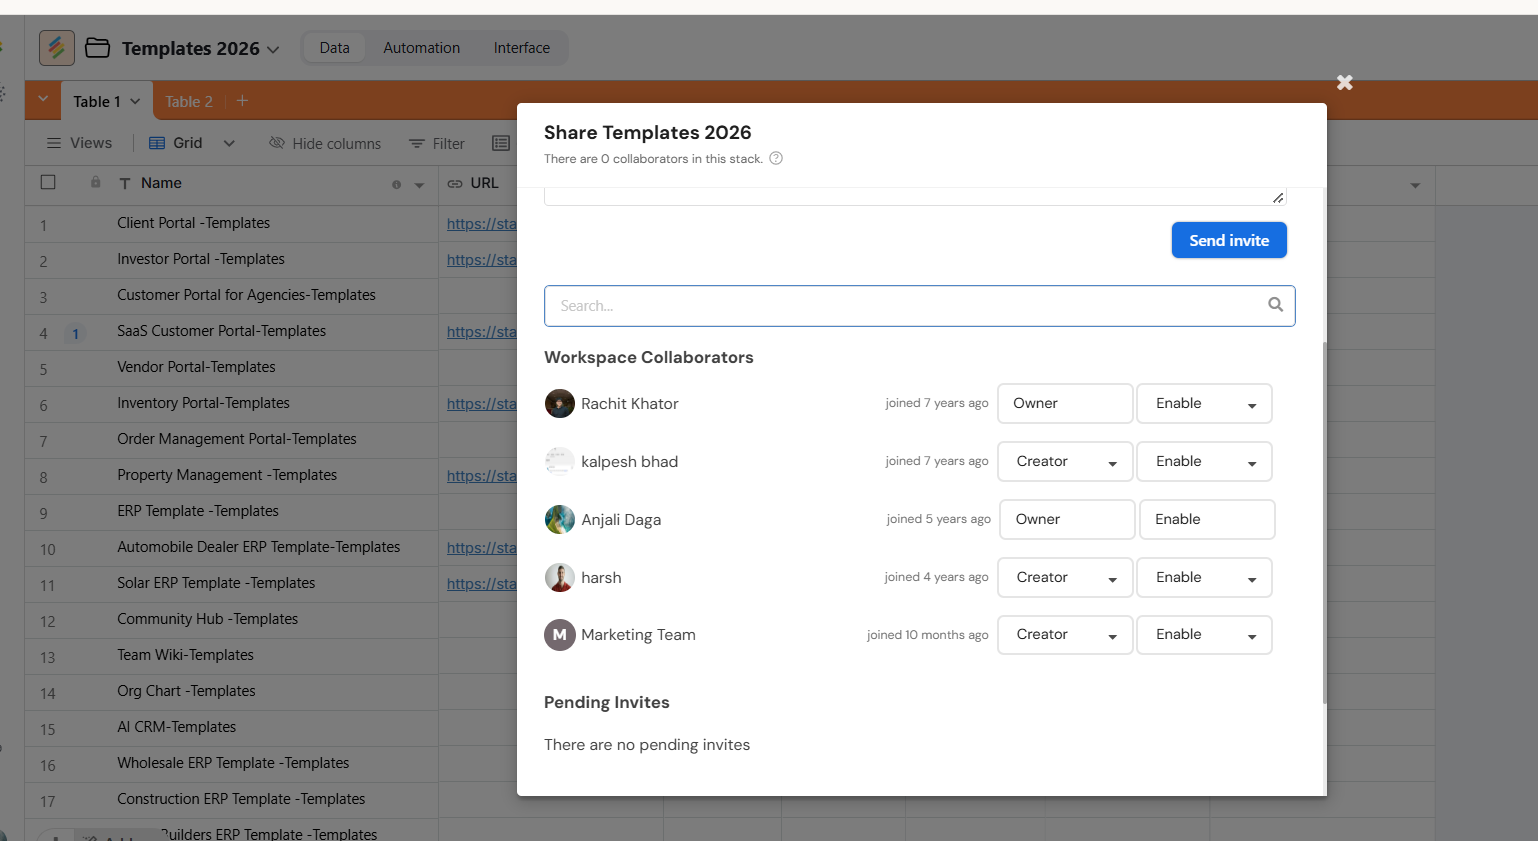
Task: Click the Hide columns button
Action: coord(325,143)
